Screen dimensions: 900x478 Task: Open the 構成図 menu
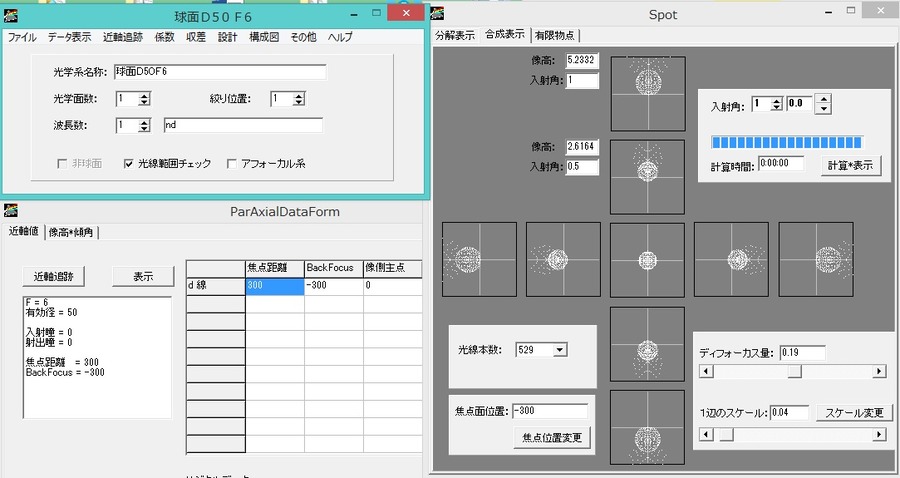[x=264, y=37]
